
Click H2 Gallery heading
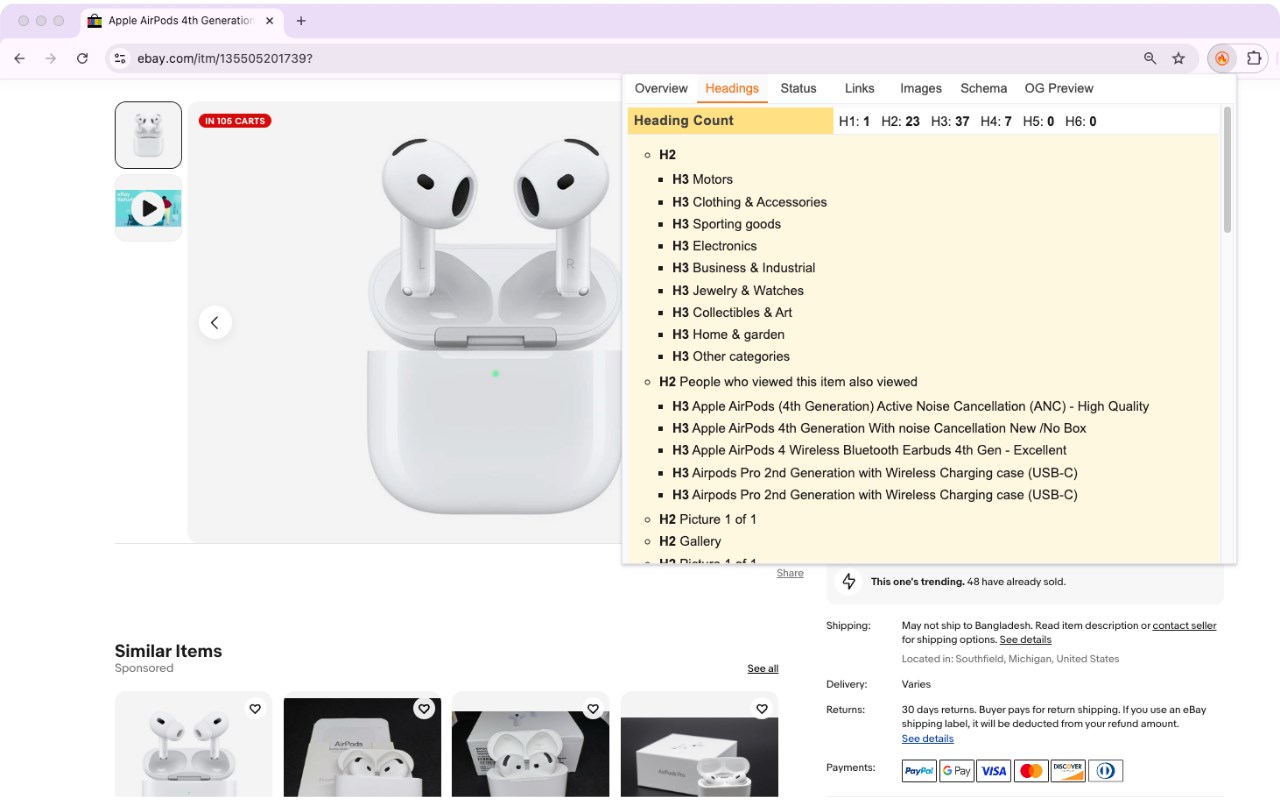point(690,541)
